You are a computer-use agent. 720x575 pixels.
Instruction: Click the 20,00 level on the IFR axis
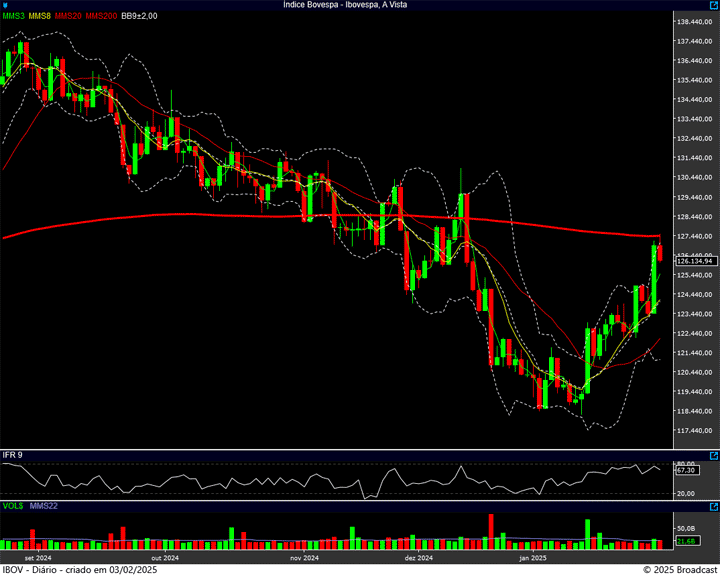(x=686, y=494)
